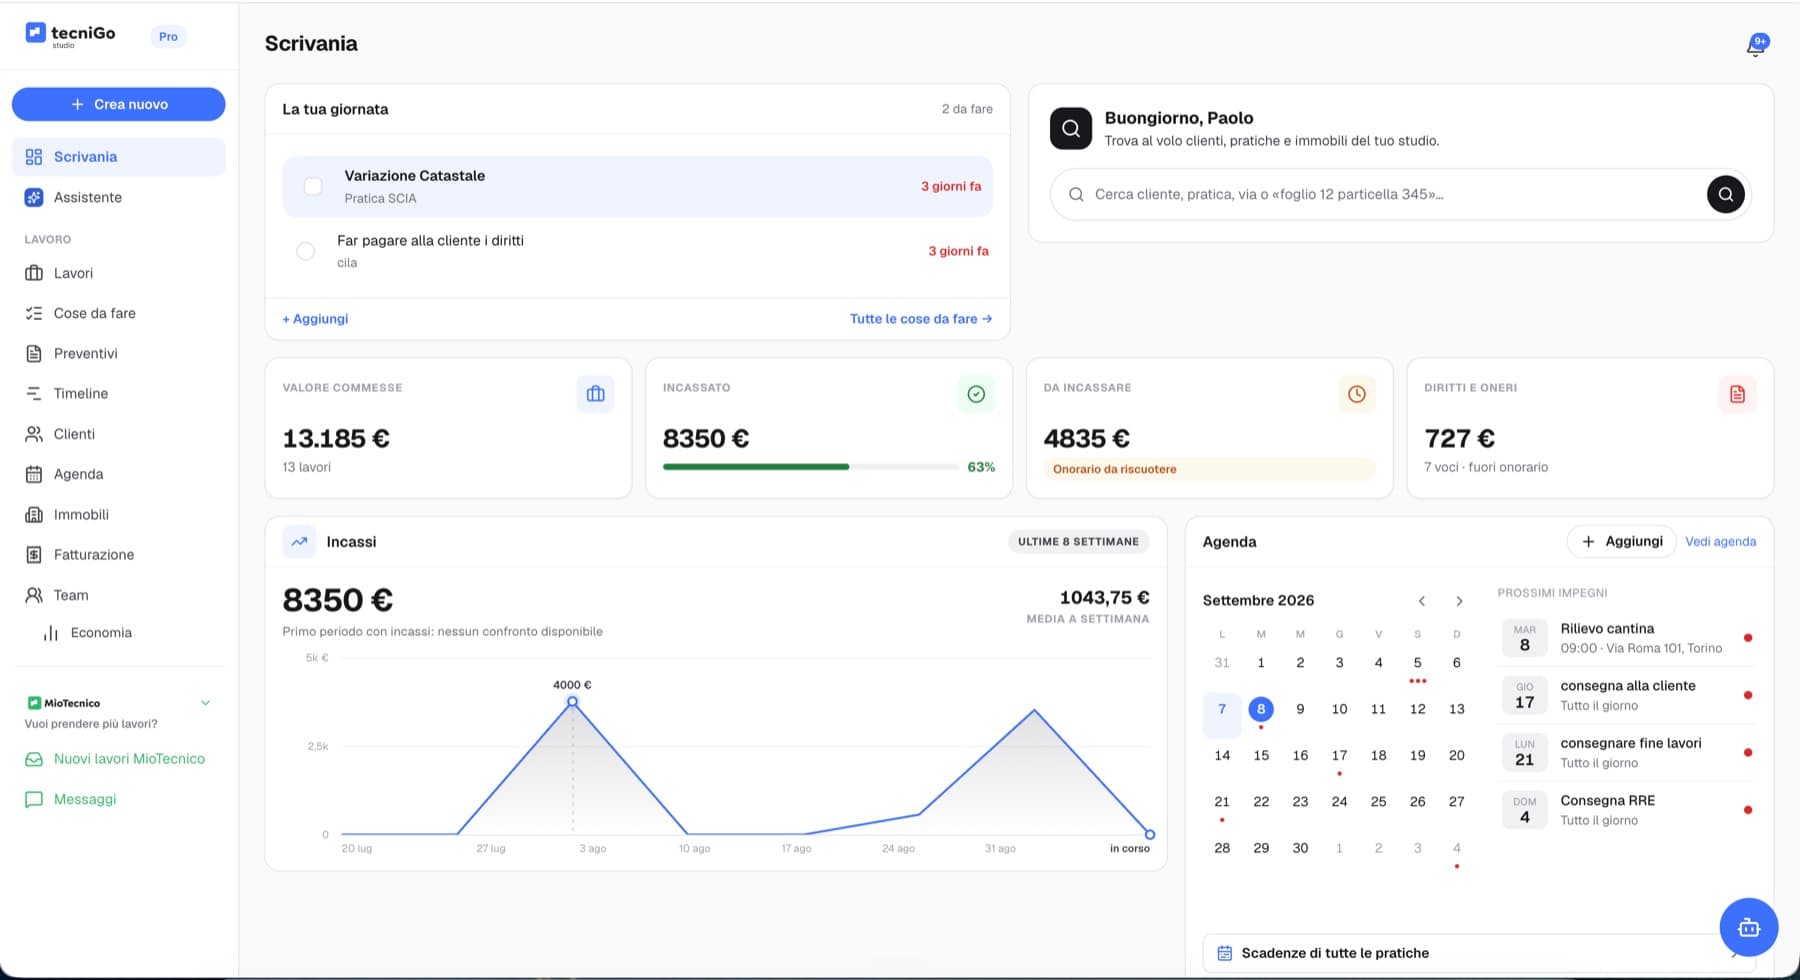Open 'Tutte le cose da fare' link
The height and width of the screenshot is (980, 1800).
pyautogui.click(x=921, y=319)
